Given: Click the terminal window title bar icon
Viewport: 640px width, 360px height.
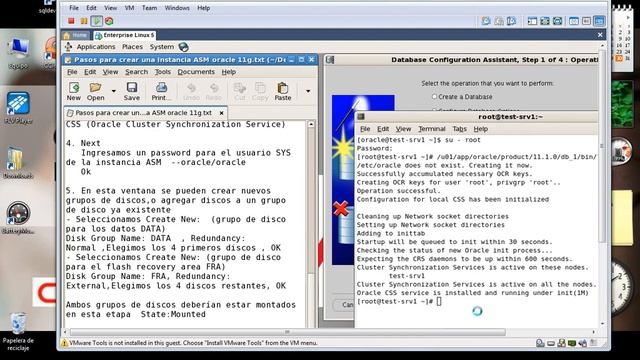Looking at the screenshot, I should click(361, 117).
